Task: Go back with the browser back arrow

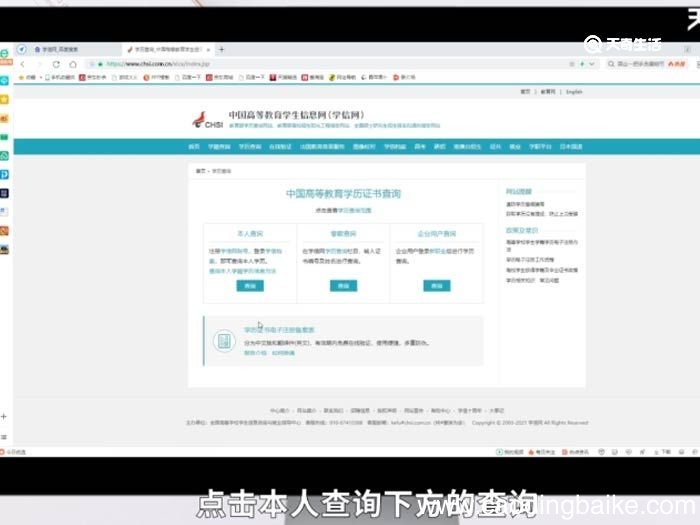Action: [22, 64]
